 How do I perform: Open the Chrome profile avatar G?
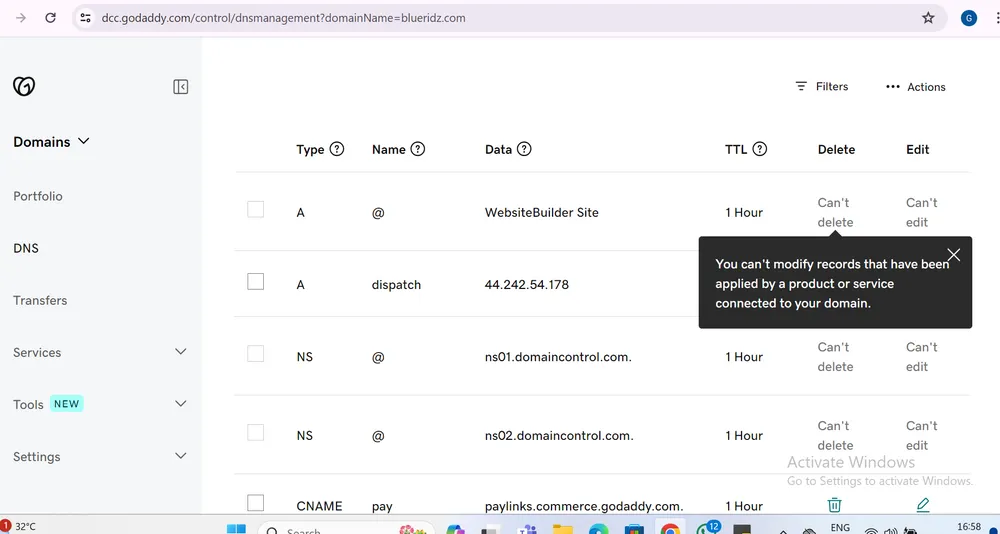(x=969, y=18)
